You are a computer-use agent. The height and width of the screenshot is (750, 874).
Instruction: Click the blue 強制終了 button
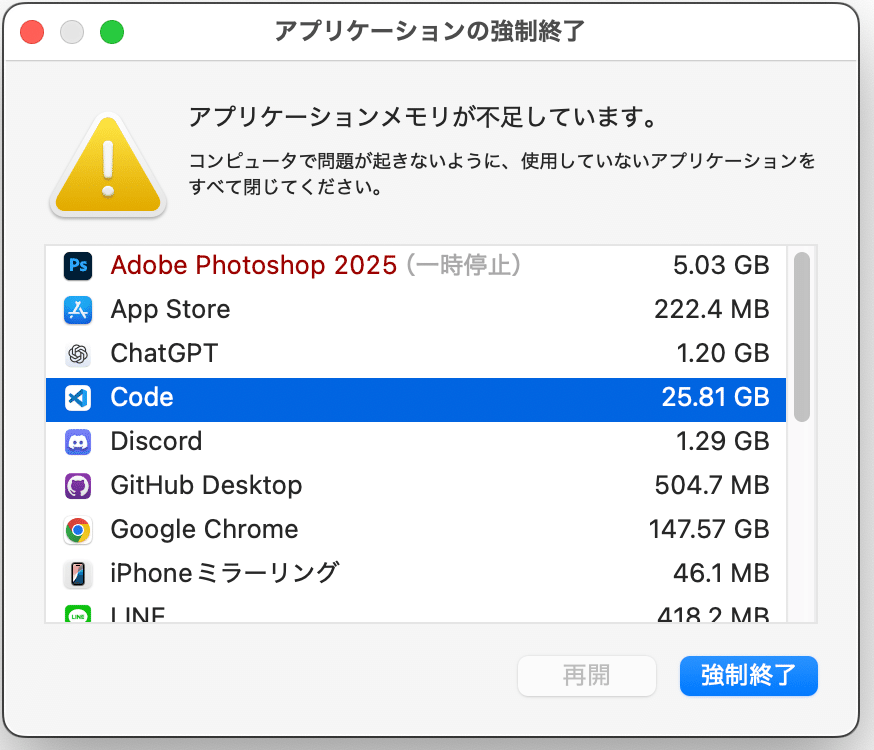click(x=749, y=675)
